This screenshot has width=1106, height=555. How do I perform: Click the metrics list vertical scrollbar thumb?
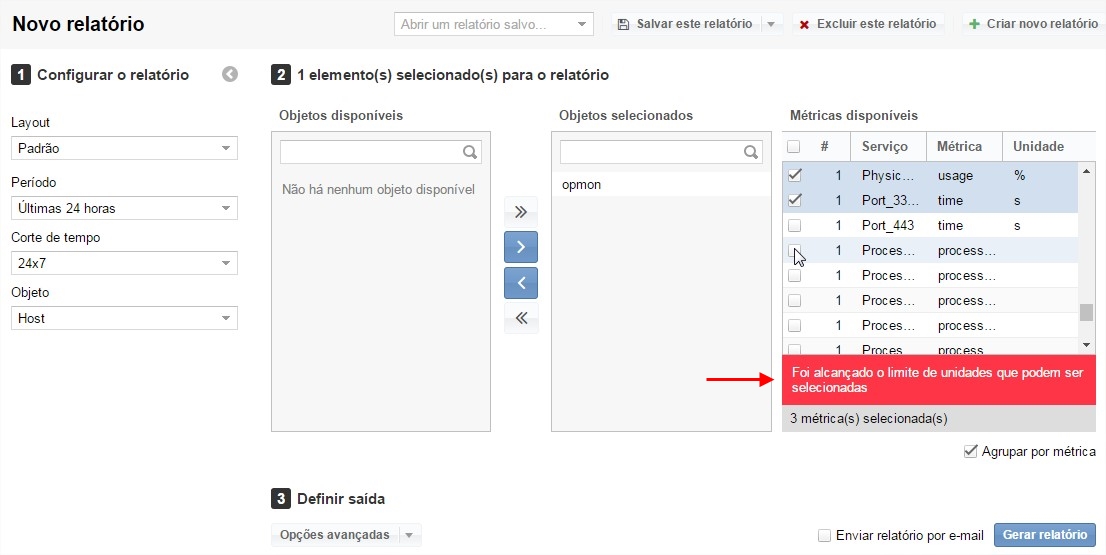click(1087, 312)
